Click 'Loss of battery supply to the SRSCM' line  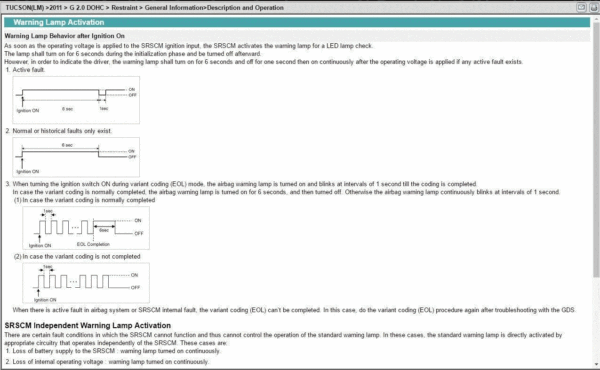tap(113, 351)
